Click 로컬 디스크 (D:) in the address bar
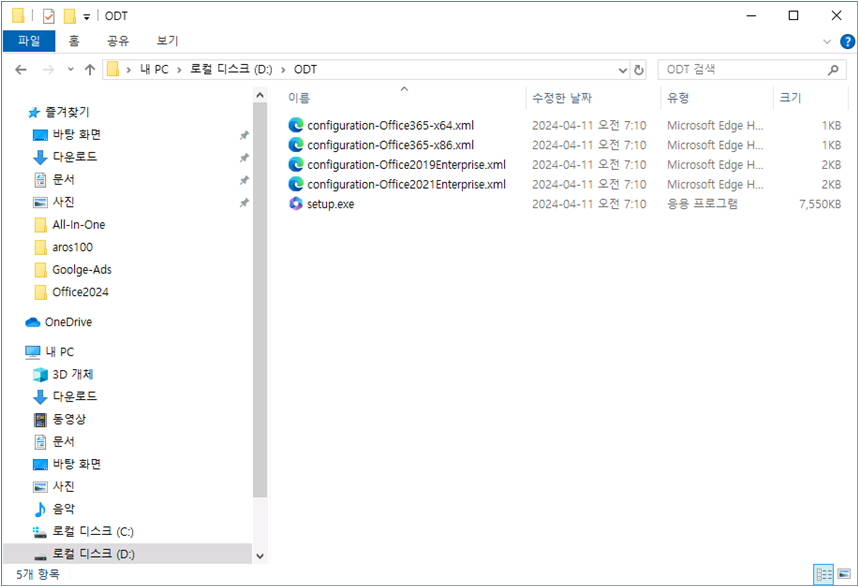The image size is (859, 587). tap(231, 70)
